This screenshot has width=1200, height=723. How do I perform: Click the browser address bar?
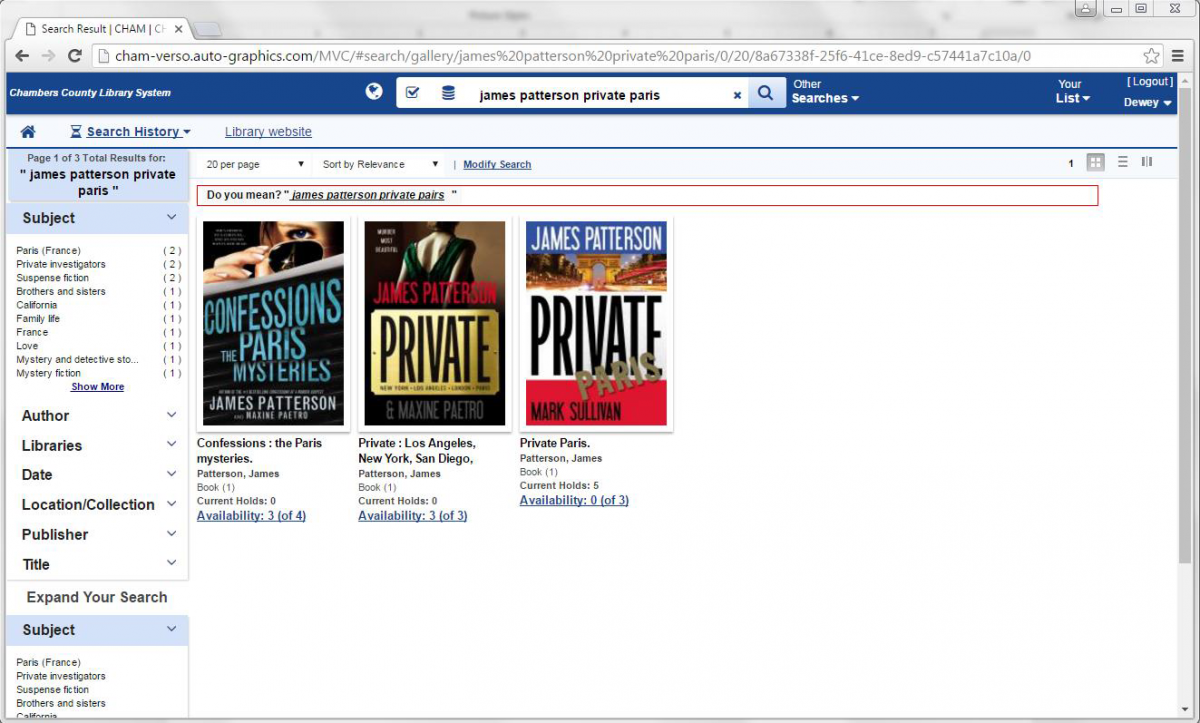click(620, 56)
